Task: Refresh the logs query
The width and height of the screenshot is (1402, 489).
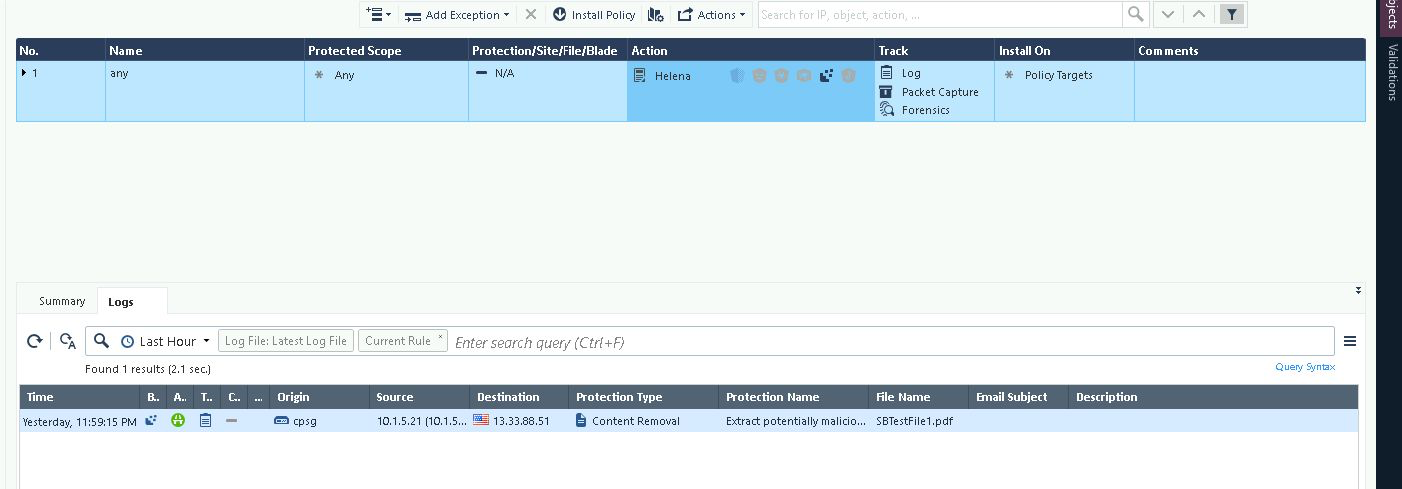Action: [34, 341]
